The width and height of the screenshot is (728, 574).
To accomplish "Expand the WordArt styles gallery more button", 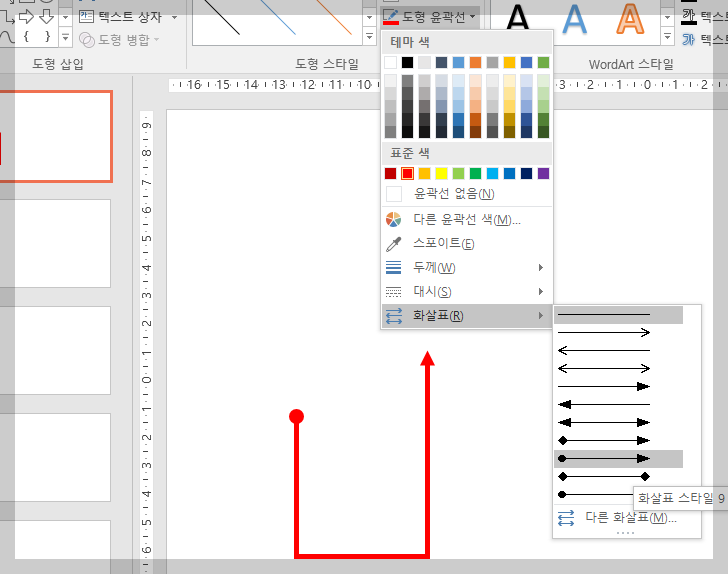I will tap(667, 36).
